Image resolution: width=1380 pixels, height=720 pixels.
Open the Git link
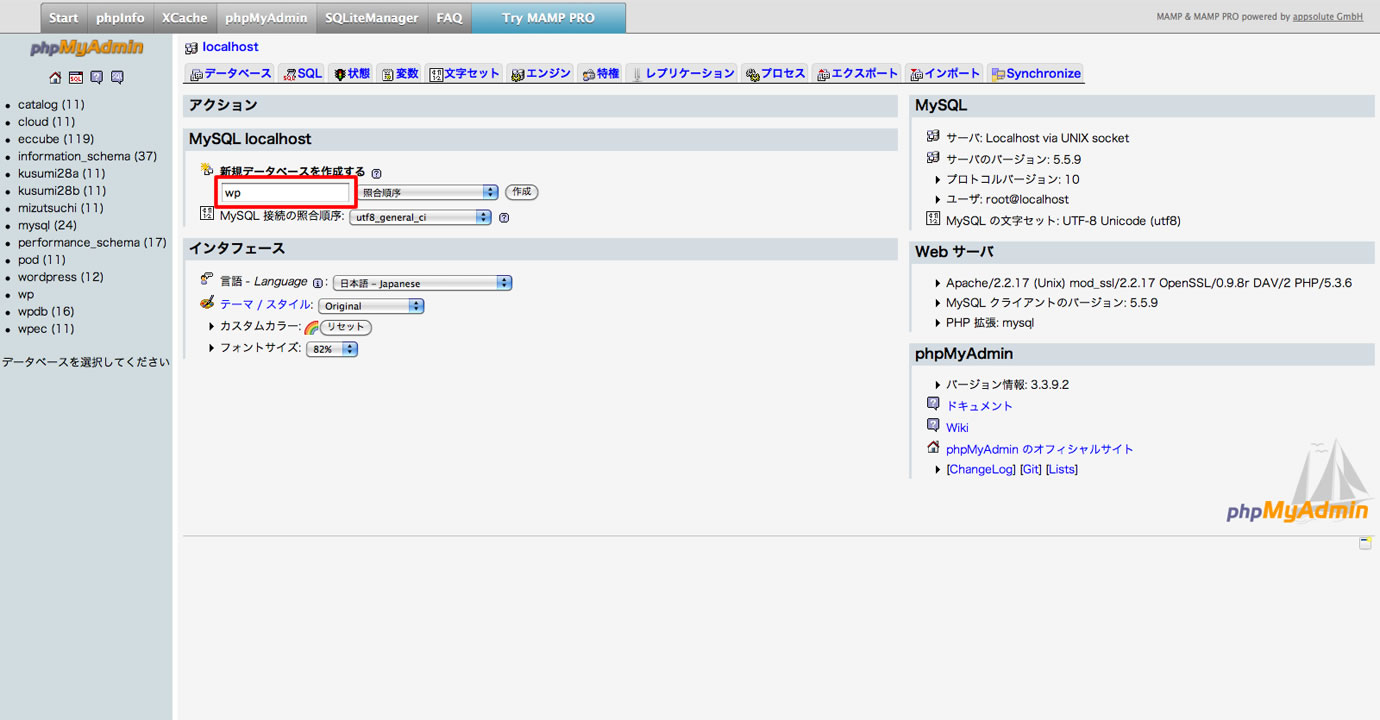coord(1031,470)
